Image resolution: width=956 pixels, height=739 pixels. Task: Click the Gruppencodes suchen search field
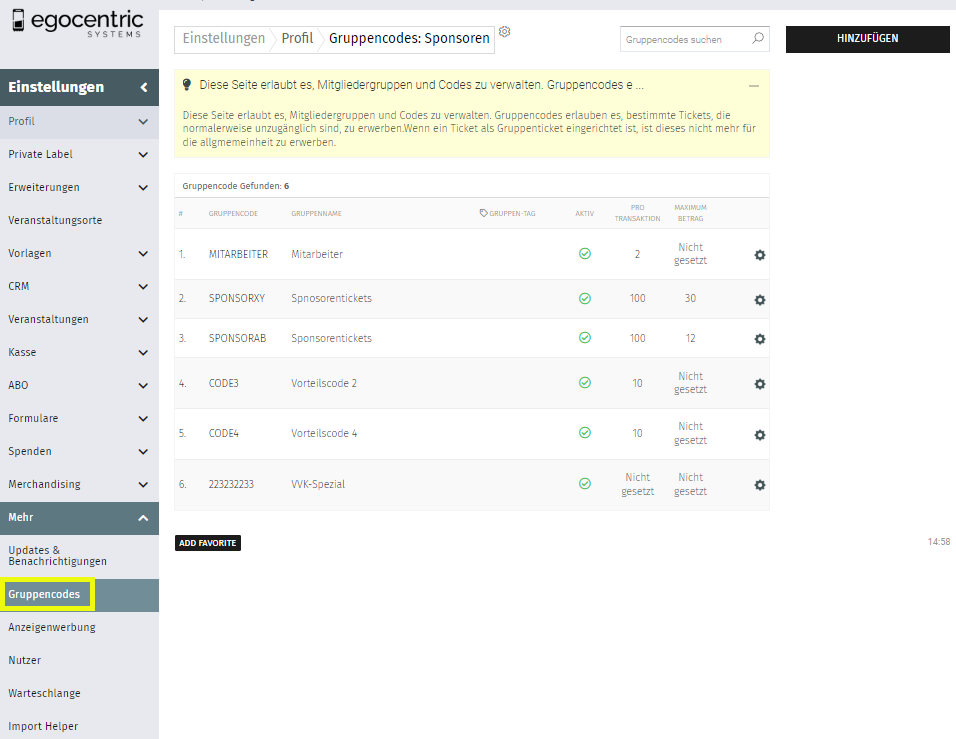coord(685,40)
